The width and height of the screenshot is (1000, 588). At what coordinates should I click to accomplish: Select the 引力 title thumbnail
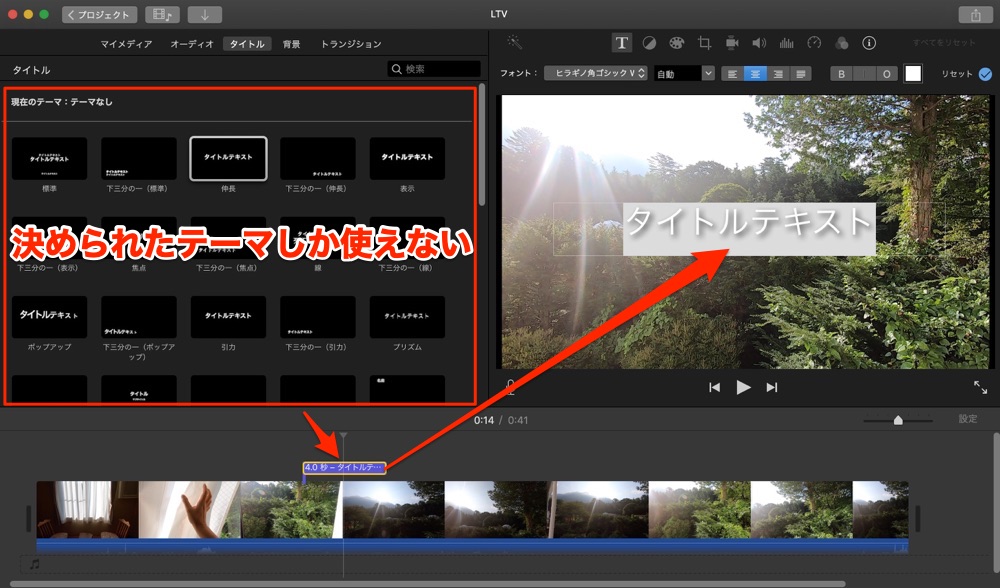click(x=228, y=317)
